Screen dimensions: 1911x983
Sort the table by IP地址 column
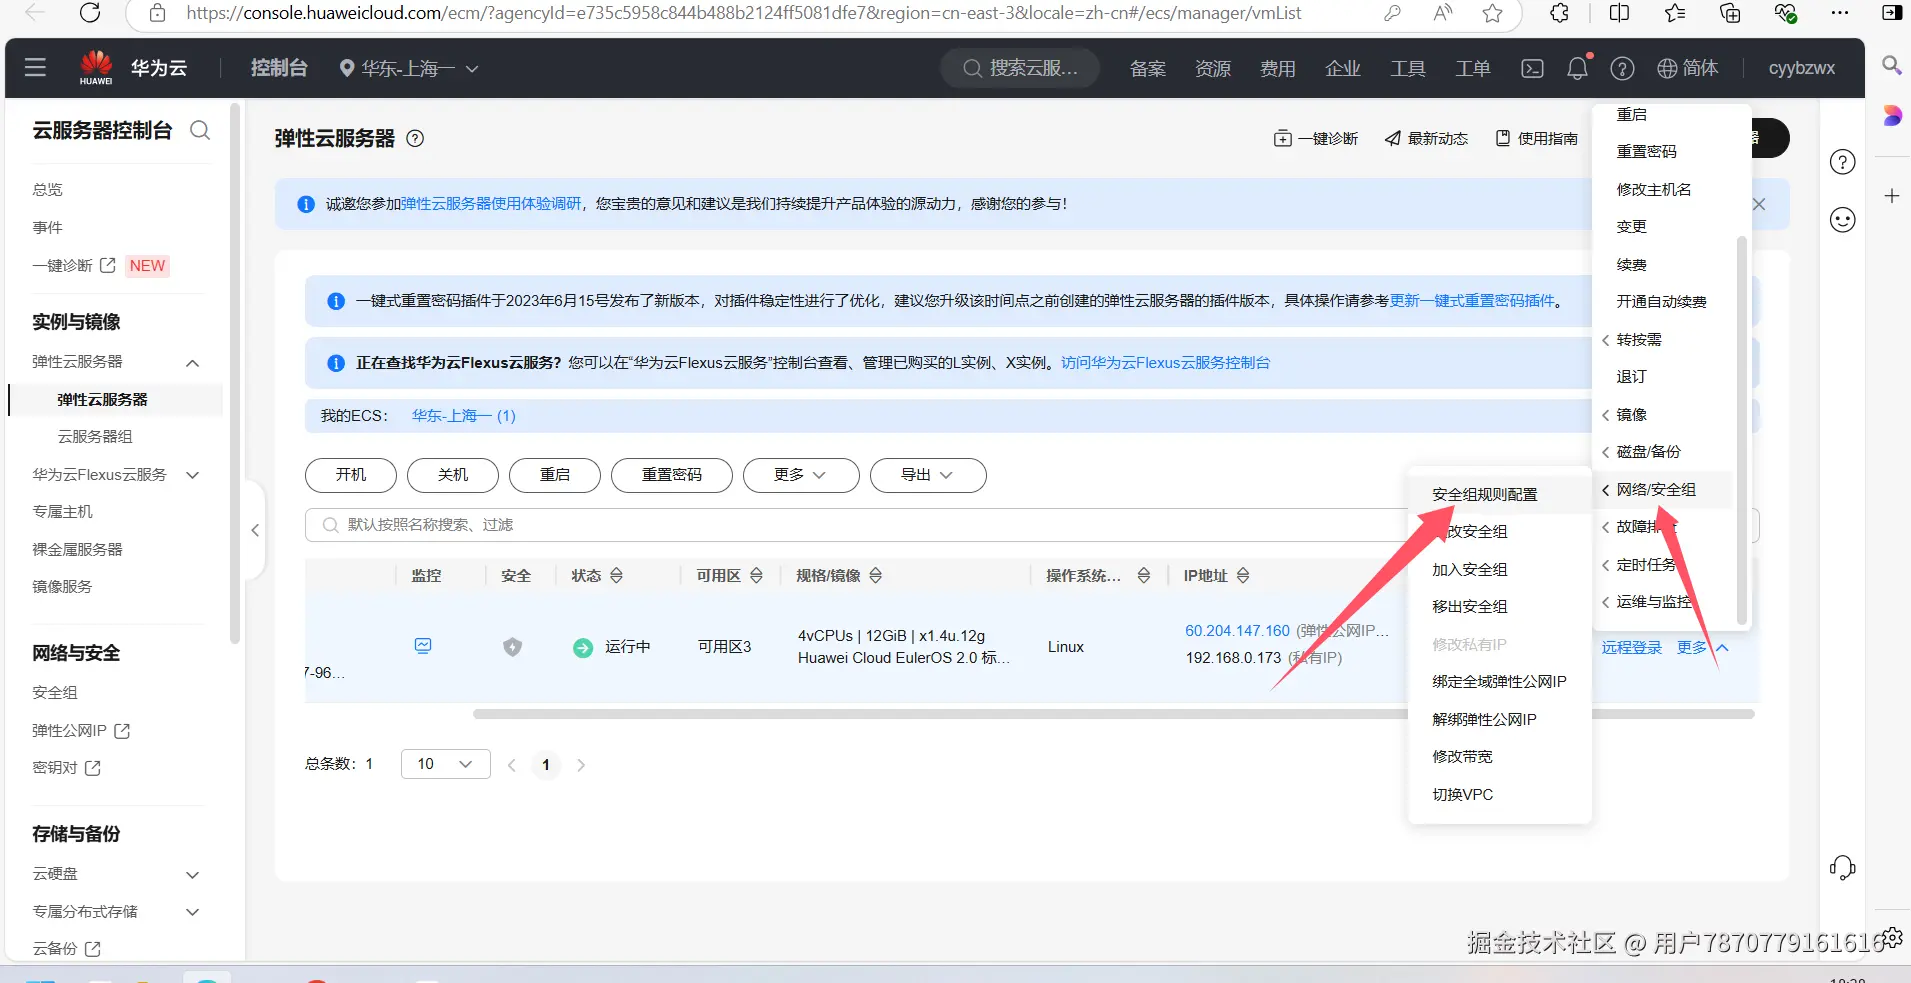(x=1243, y=576)
